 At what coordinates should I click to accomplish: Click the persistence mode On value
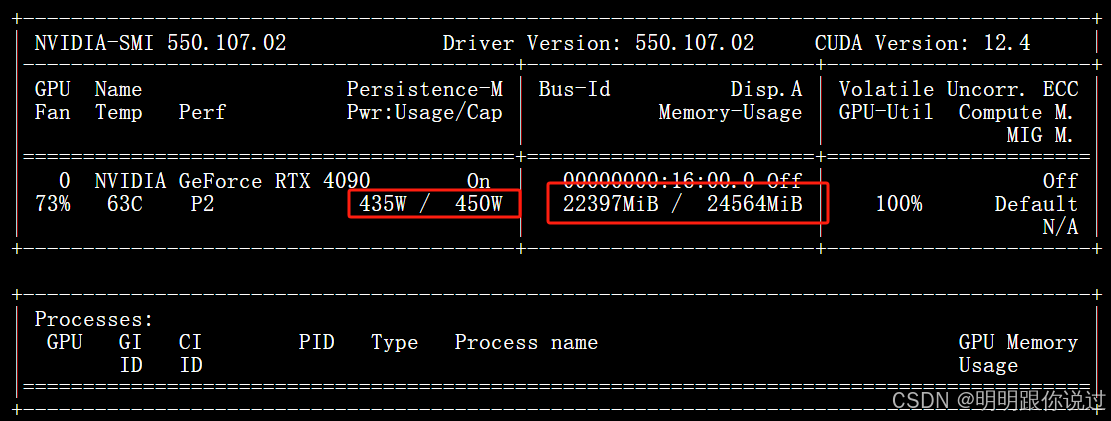[x=478, y=181]
